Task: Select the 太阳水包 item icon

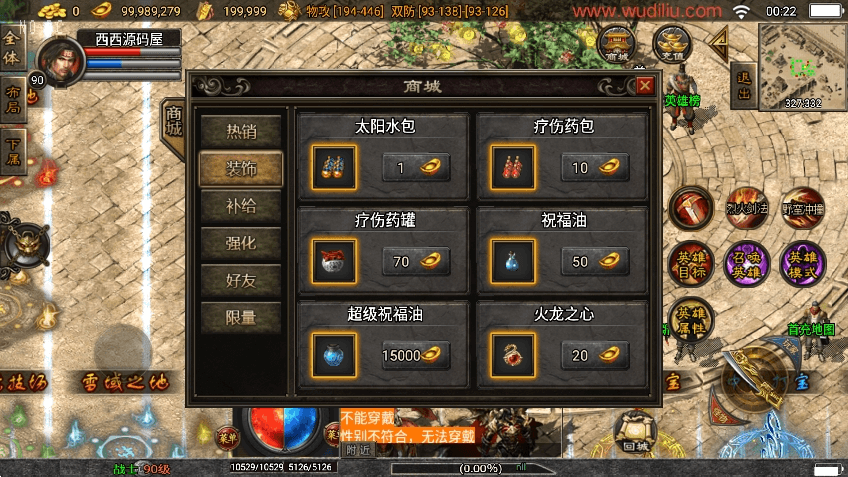Action: [x=334, y=167]
